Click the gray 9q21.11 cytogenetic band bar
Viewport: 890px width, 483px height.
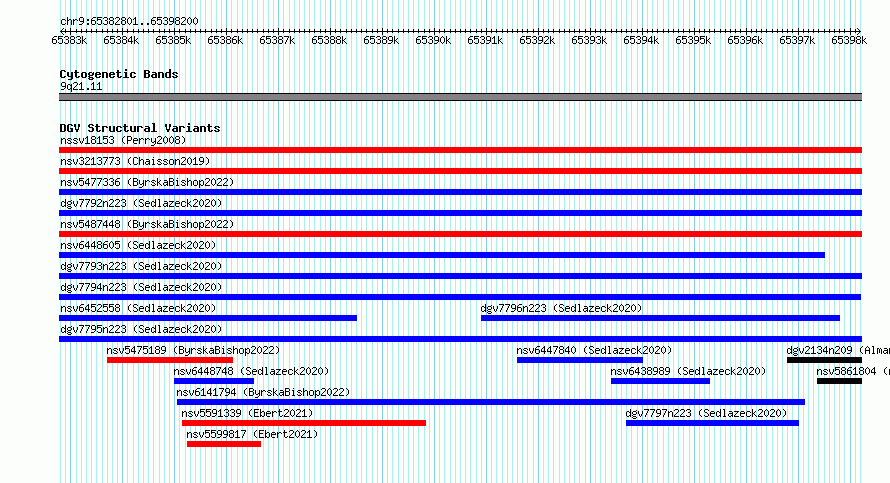460,97
